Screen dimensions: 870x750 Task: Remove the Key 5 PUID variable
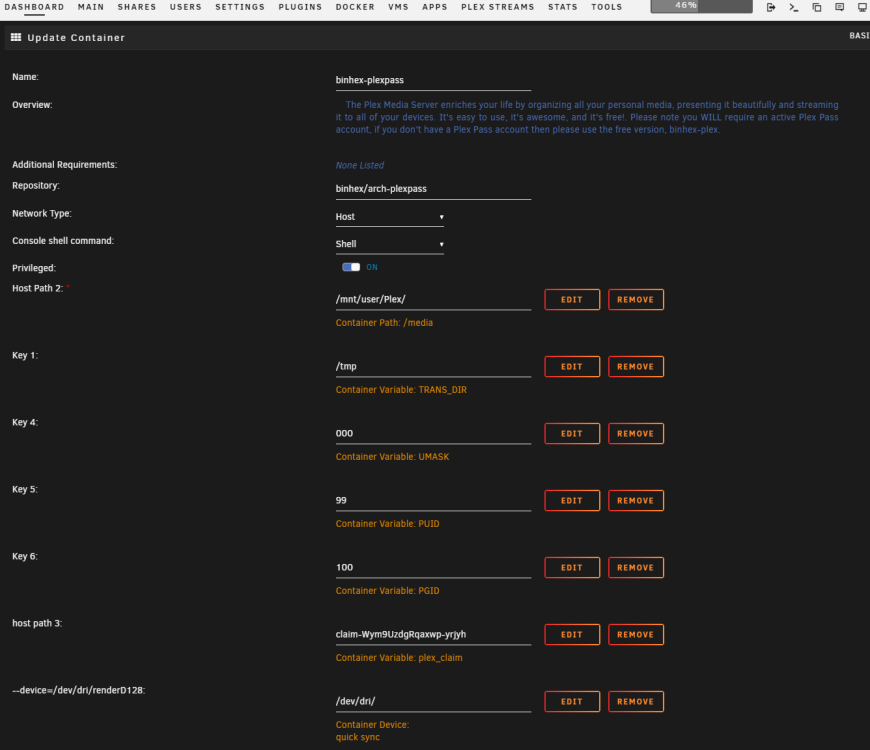tap(636, 500)
